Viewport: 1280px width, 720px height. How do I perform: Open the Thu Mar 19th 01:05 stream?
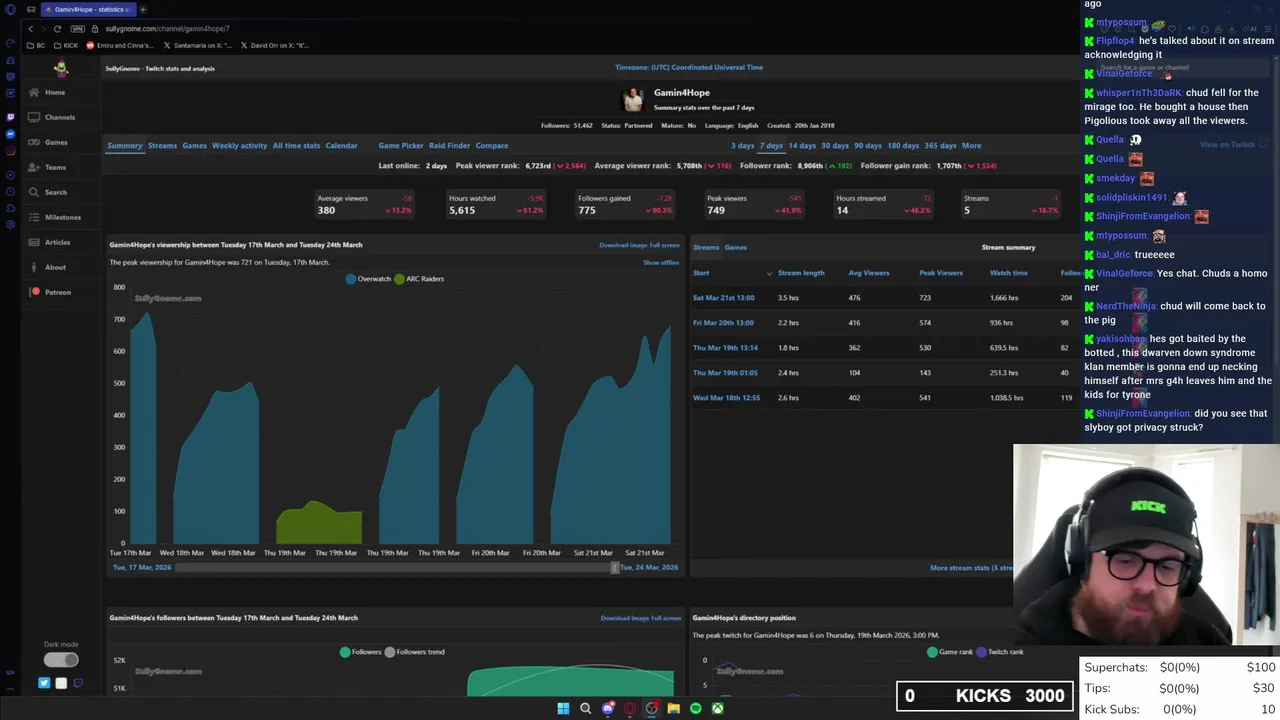point(725,373)
